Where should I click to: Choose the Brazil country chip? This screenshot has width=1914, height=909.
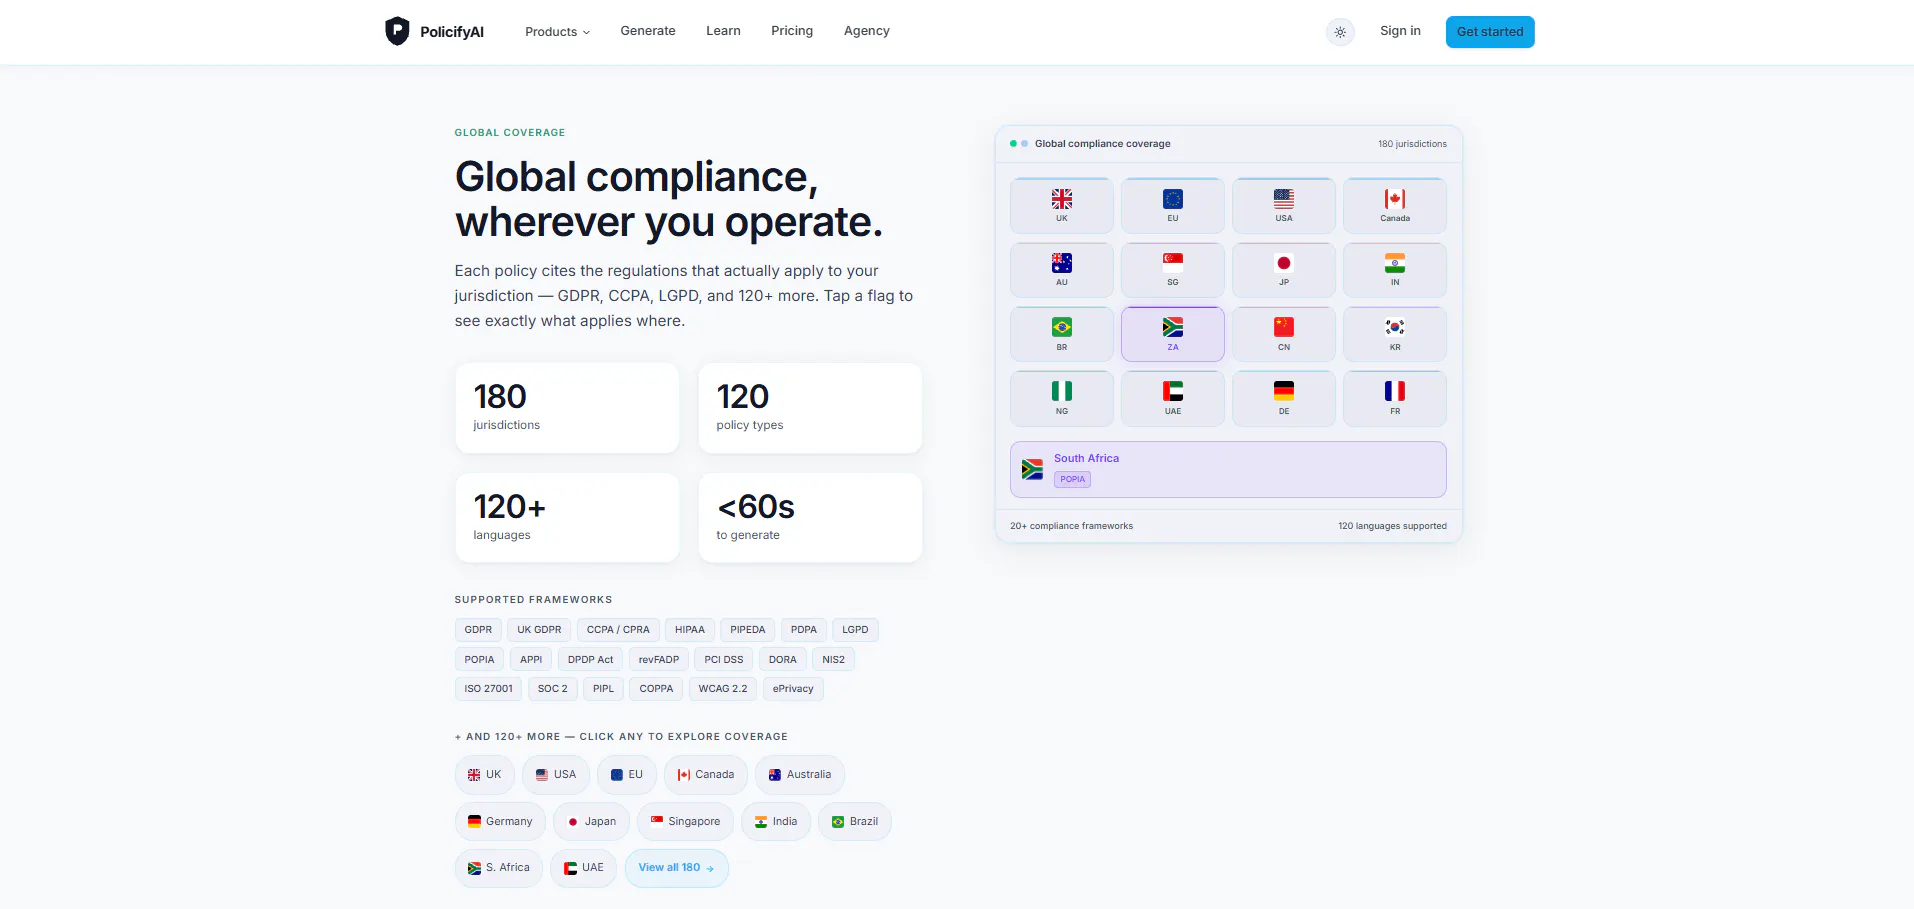pos(855,822)
